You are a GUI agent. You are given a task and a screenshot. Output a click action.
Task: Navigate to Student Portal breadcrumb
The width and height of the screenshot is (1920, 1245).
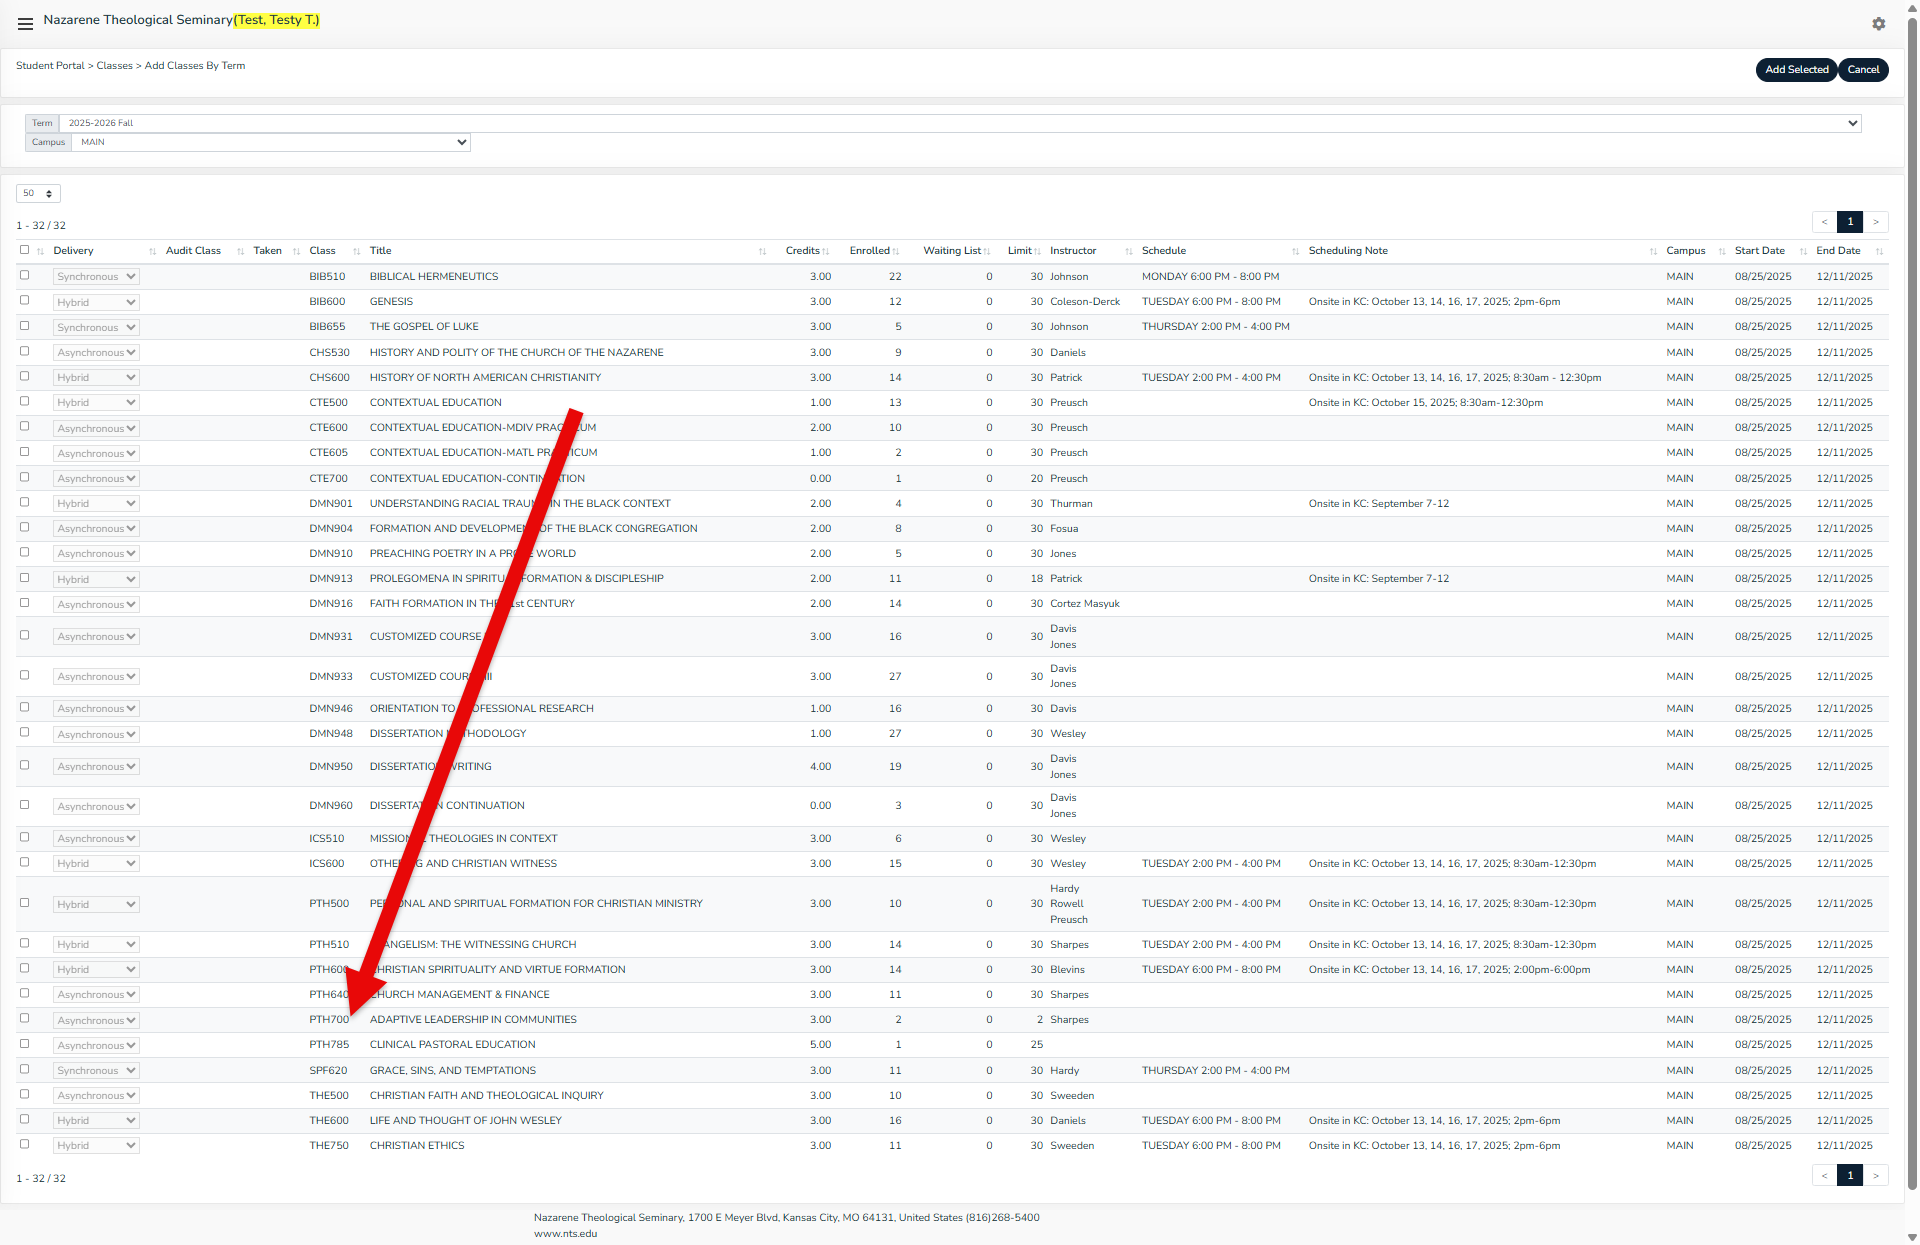click(50, 66)
